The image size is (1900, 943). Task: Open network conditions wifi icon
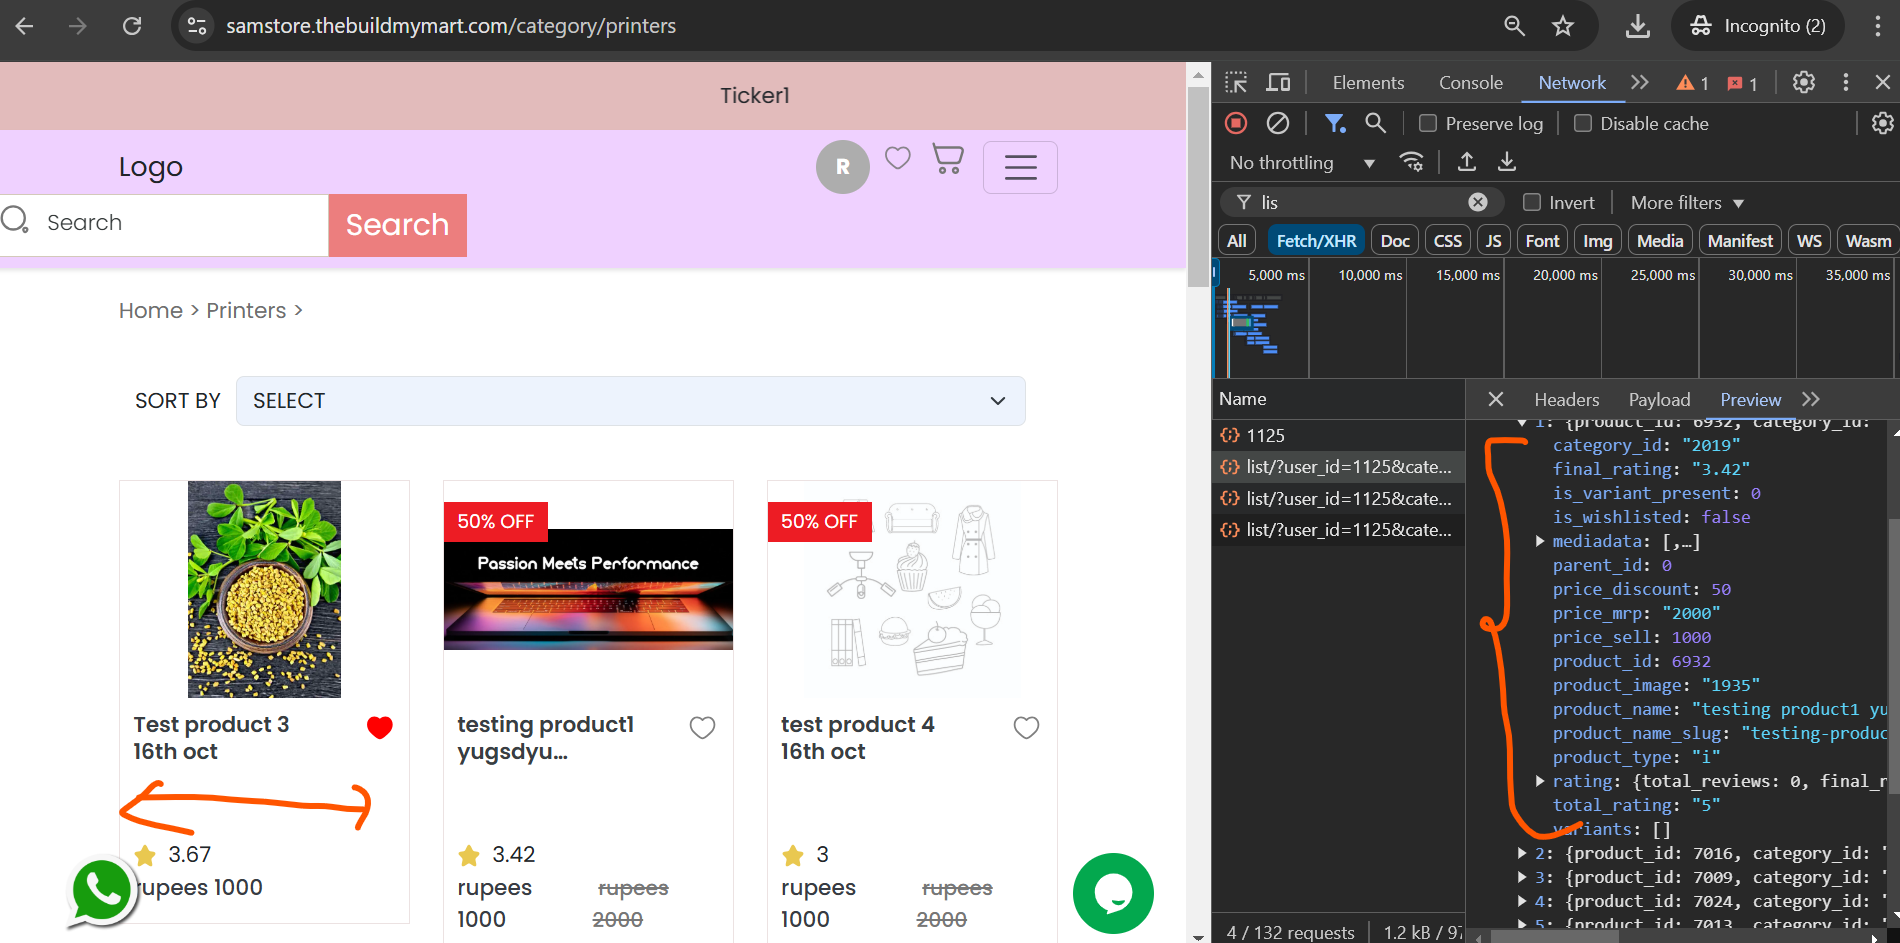1412,162
